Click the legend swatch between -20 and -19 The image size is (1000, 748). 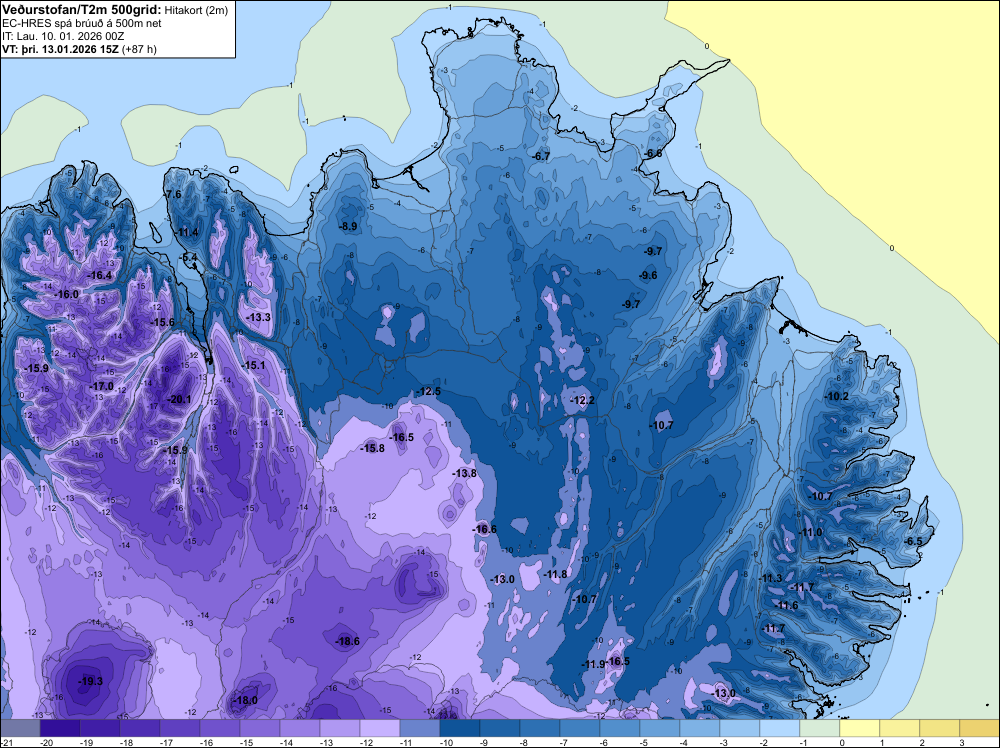click(60, 728)
